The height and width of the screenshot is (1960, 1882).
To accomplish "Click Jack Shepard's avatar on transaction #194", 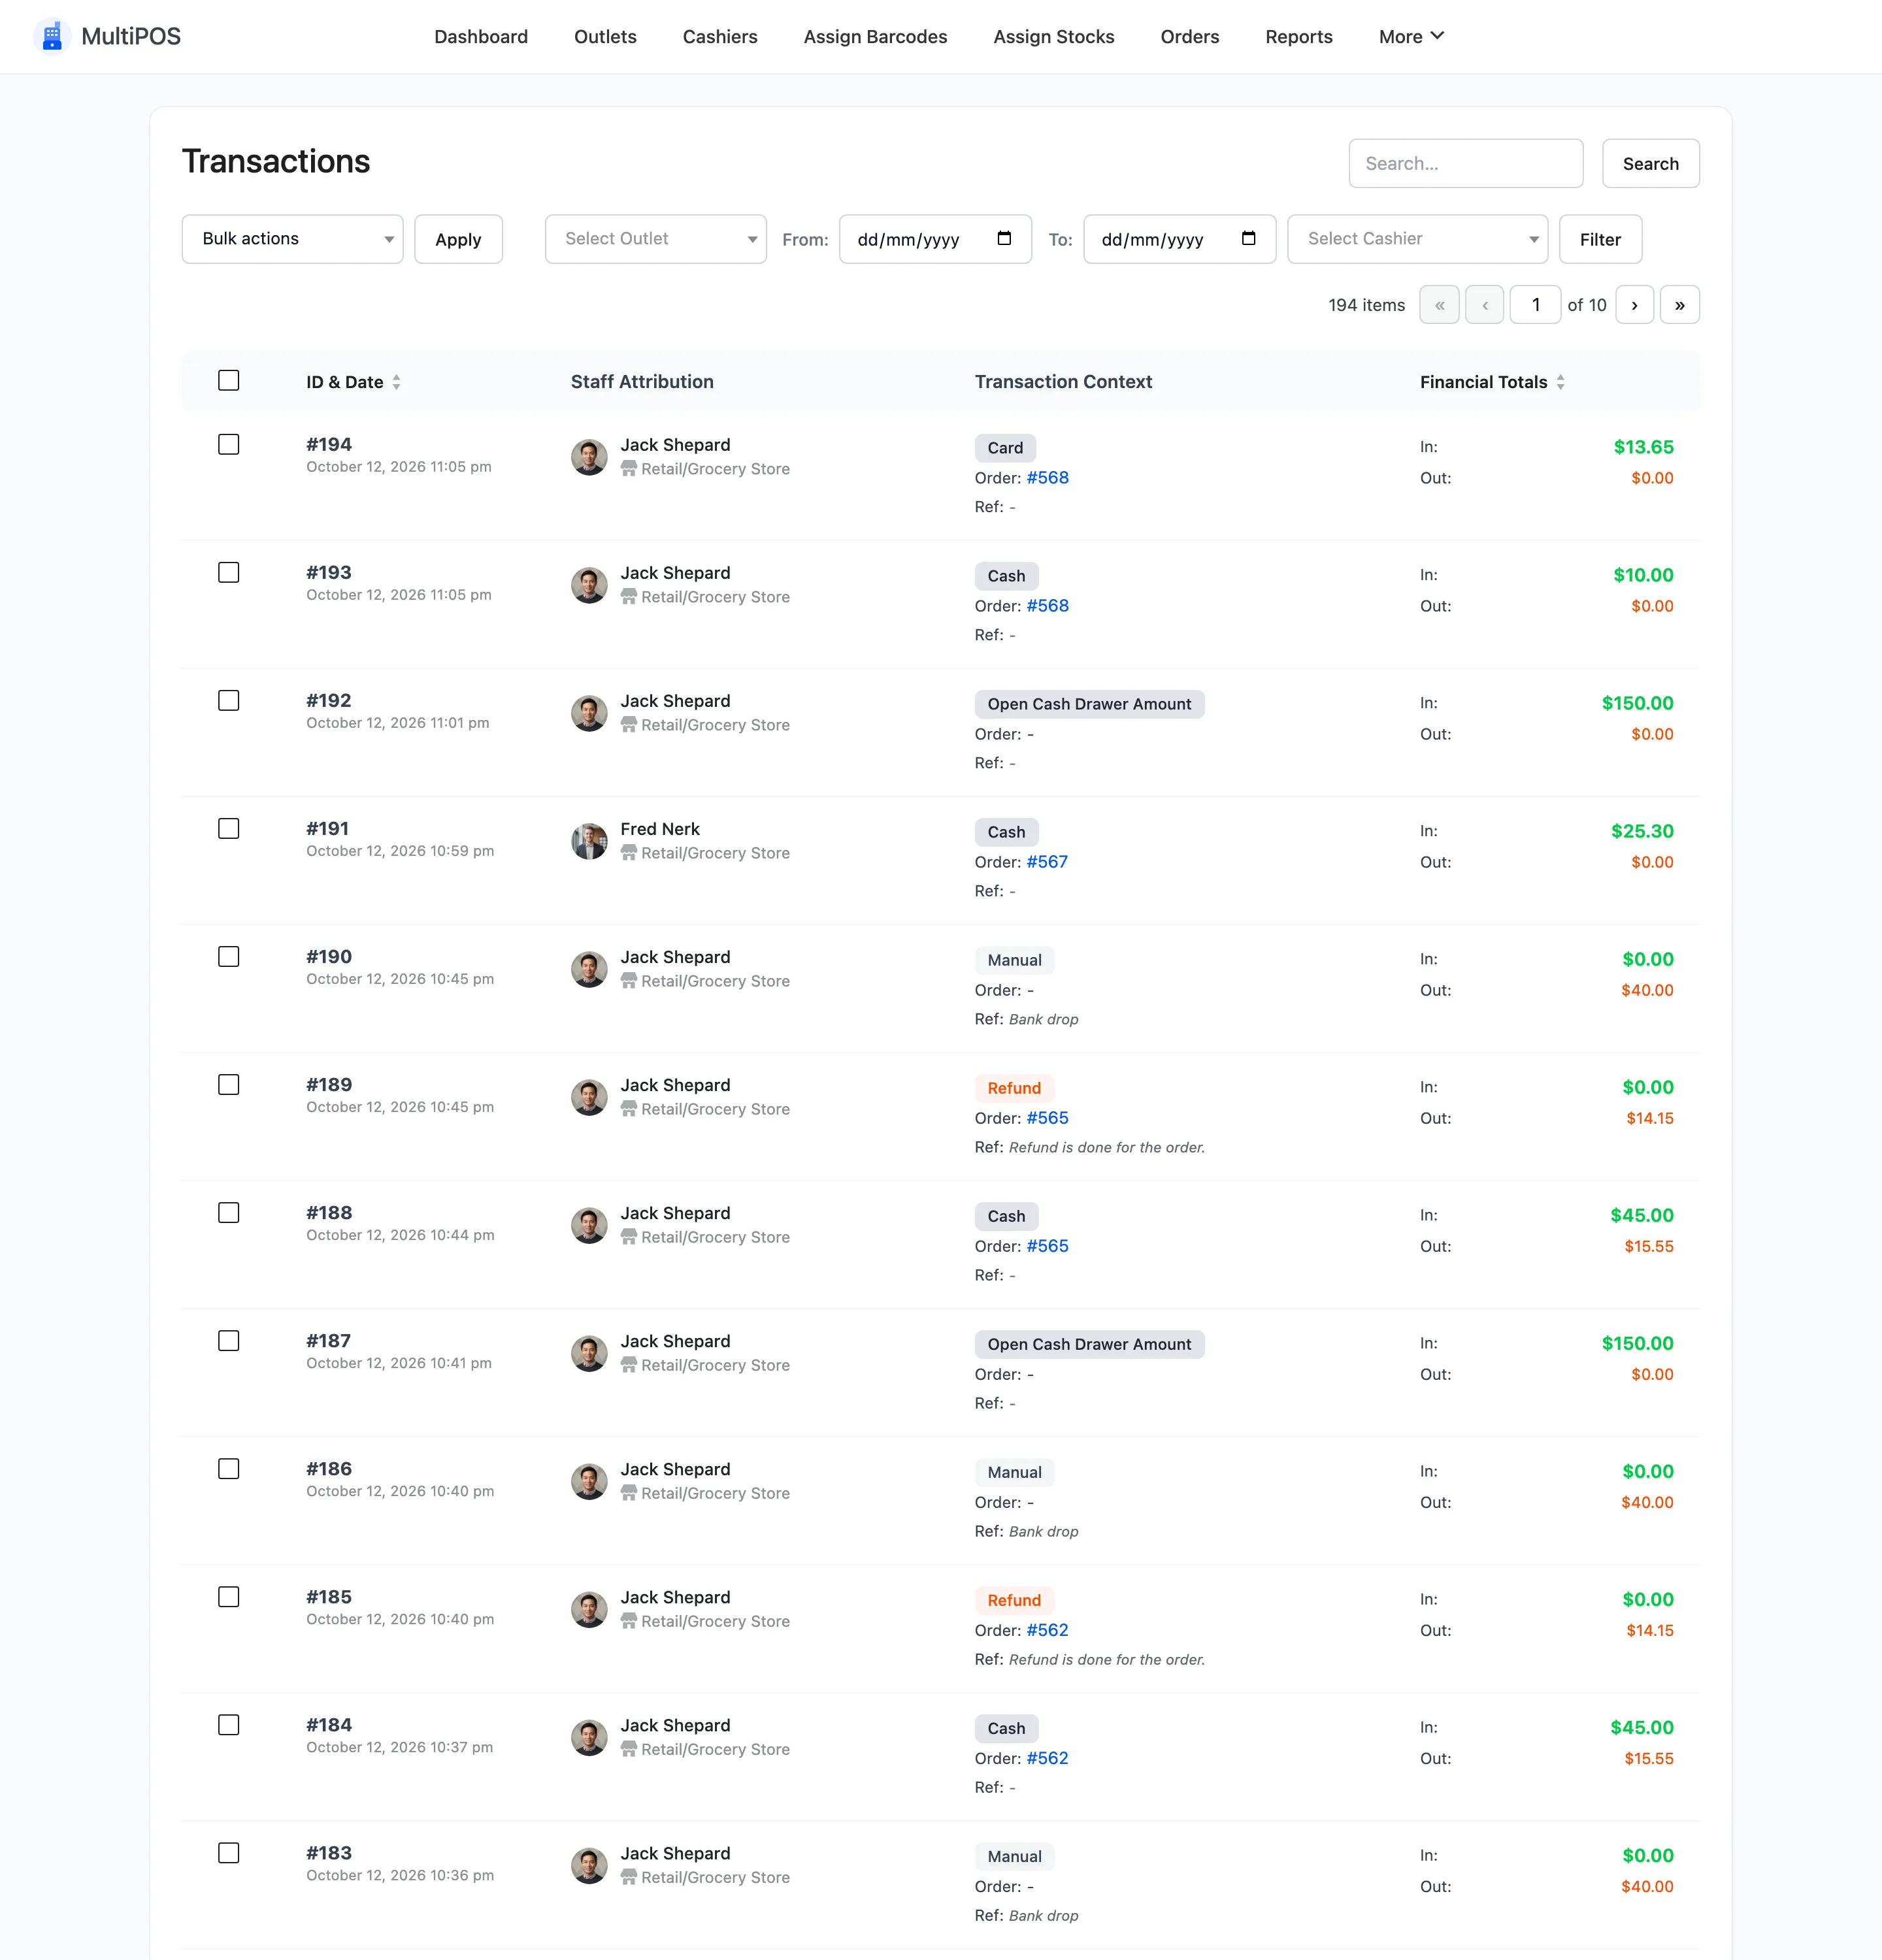I will coord(589,457).
